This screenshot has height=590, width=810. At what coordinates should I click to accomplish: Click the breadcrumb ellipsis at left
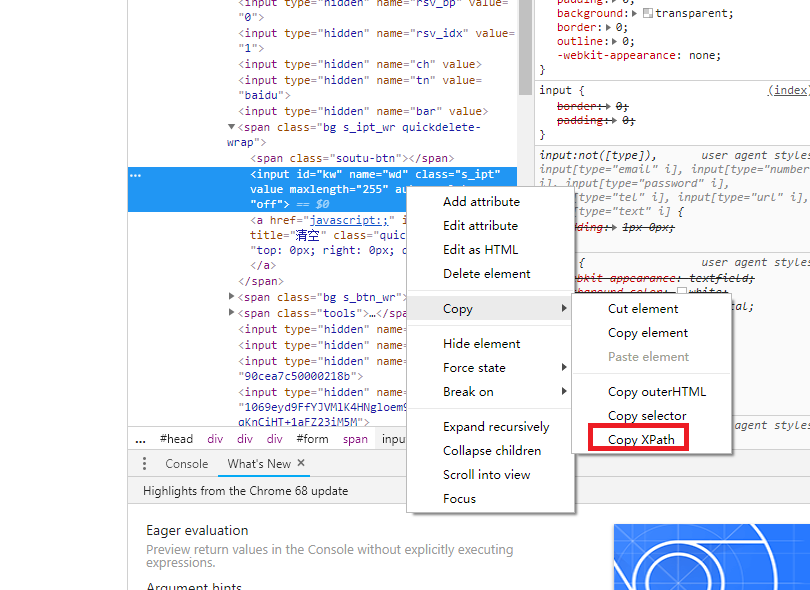(141, 440)
